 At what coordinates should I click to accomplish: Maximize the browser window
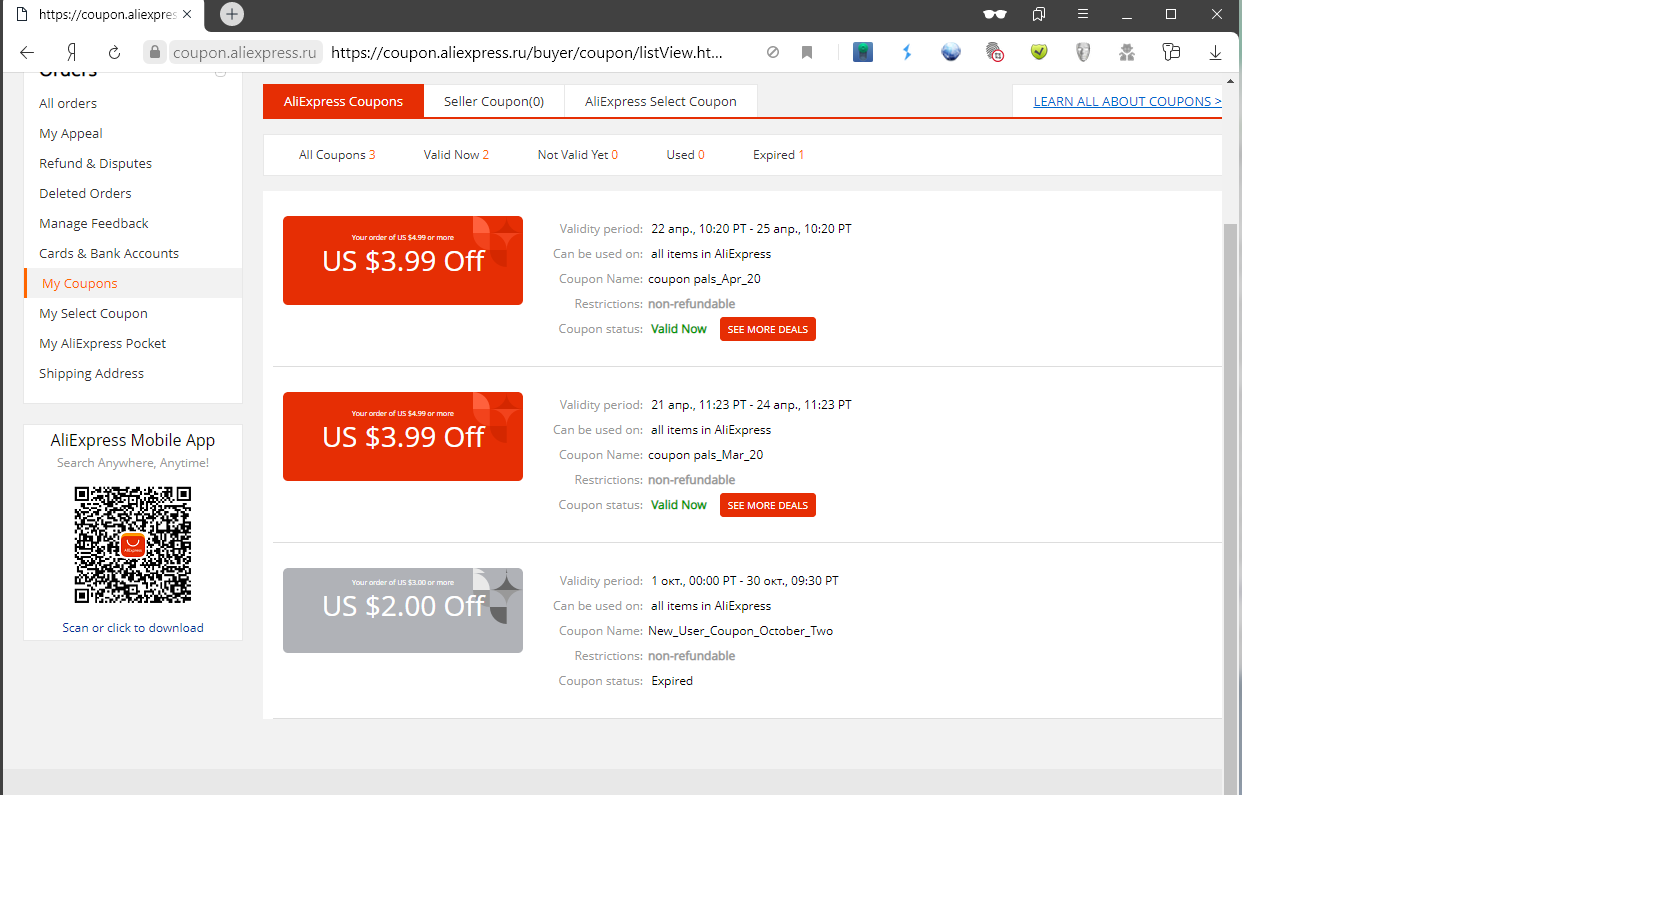(1171, 14)
